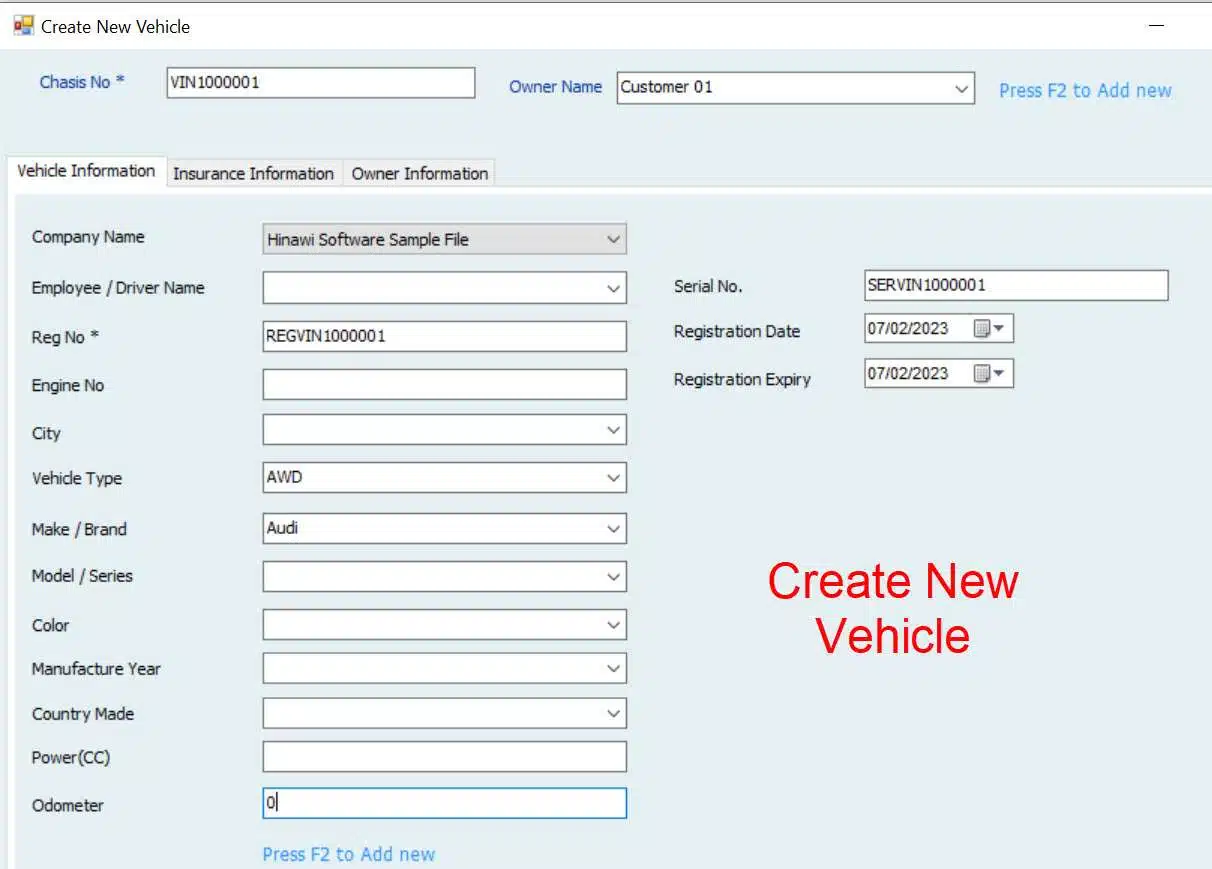Open the Manufacture Year dropdown
The image size is (1212, 869).
[x=613, y=669]
